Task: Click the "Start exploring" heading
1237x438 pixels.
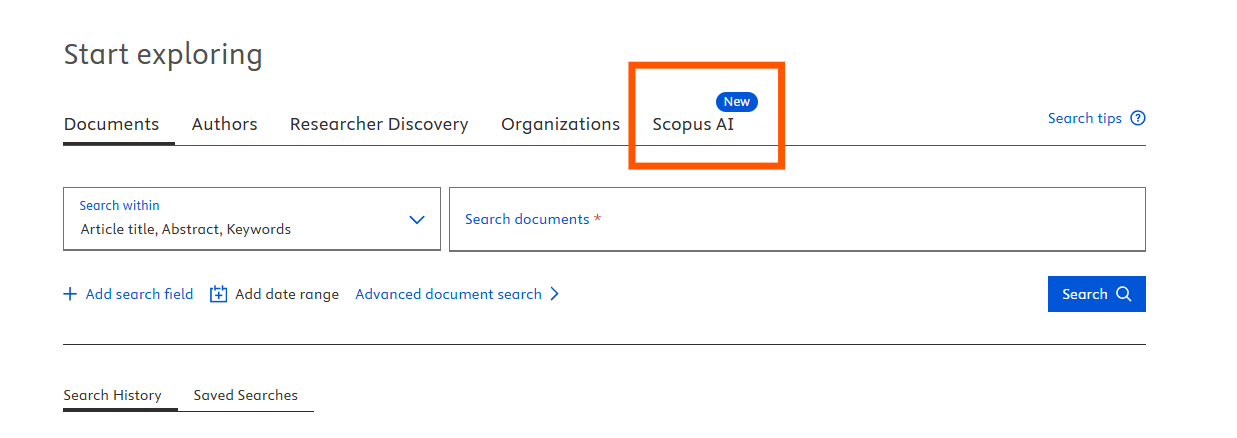Action: 163,54
